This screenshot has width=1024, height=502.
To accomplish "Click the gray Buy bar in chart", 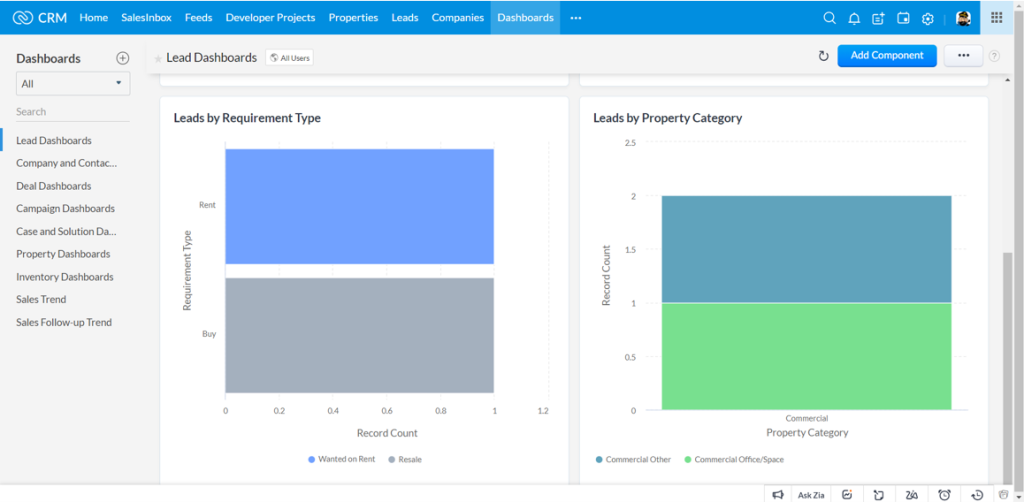I will (359, 335).
